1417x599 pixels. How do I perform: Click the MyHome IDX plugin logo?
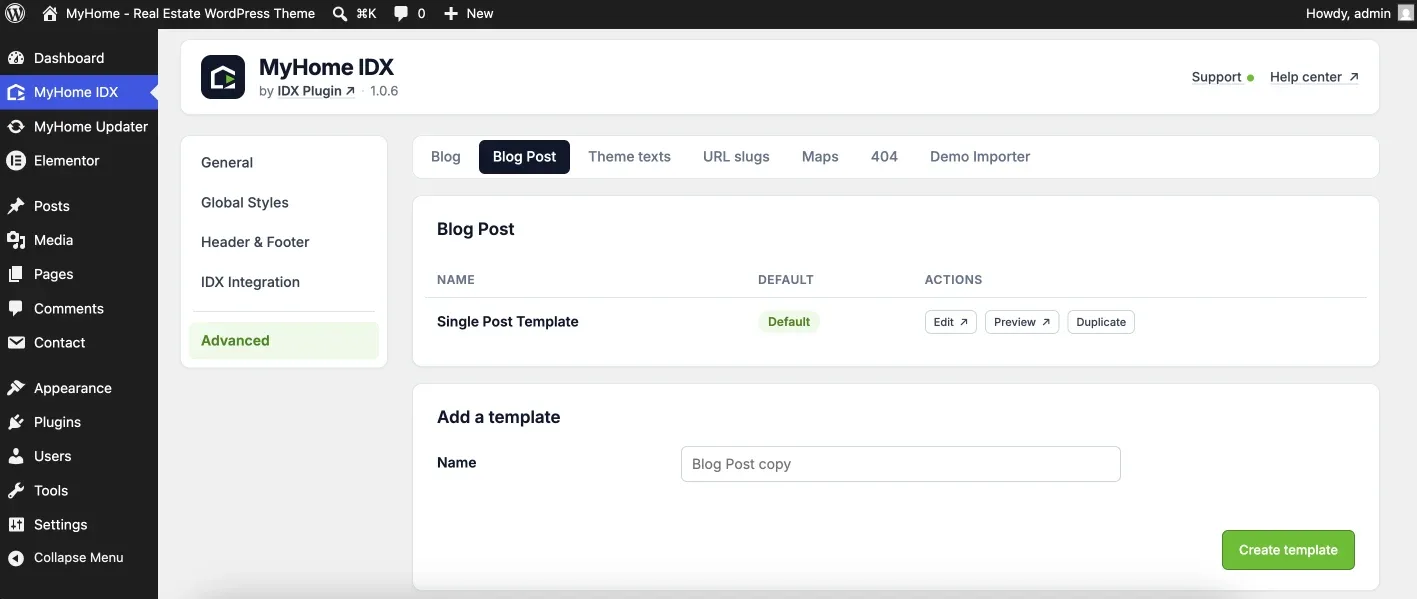(x=223, y=77)
